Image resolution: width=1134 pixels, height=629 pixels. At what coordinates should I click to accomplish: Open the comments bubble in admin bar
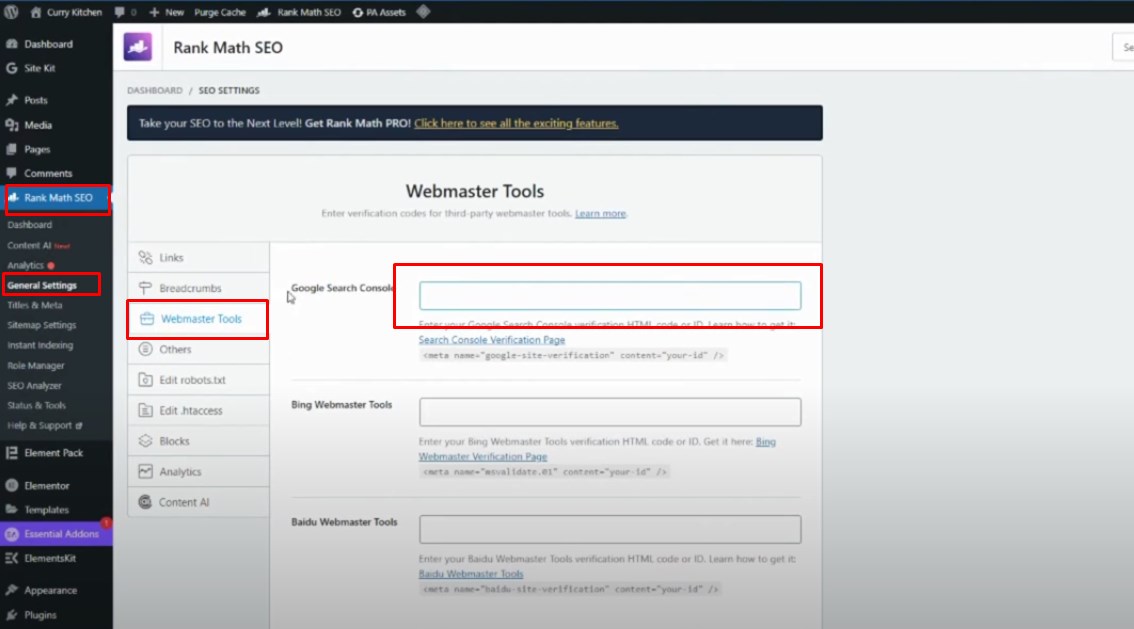click(x=119, y=12)
